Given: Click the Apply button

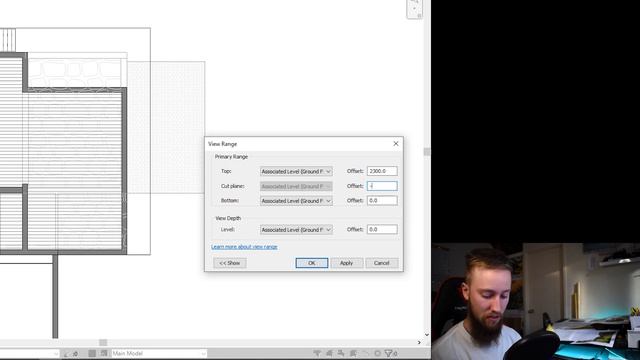Looking at the screenshot, I should tap(347, 263).
